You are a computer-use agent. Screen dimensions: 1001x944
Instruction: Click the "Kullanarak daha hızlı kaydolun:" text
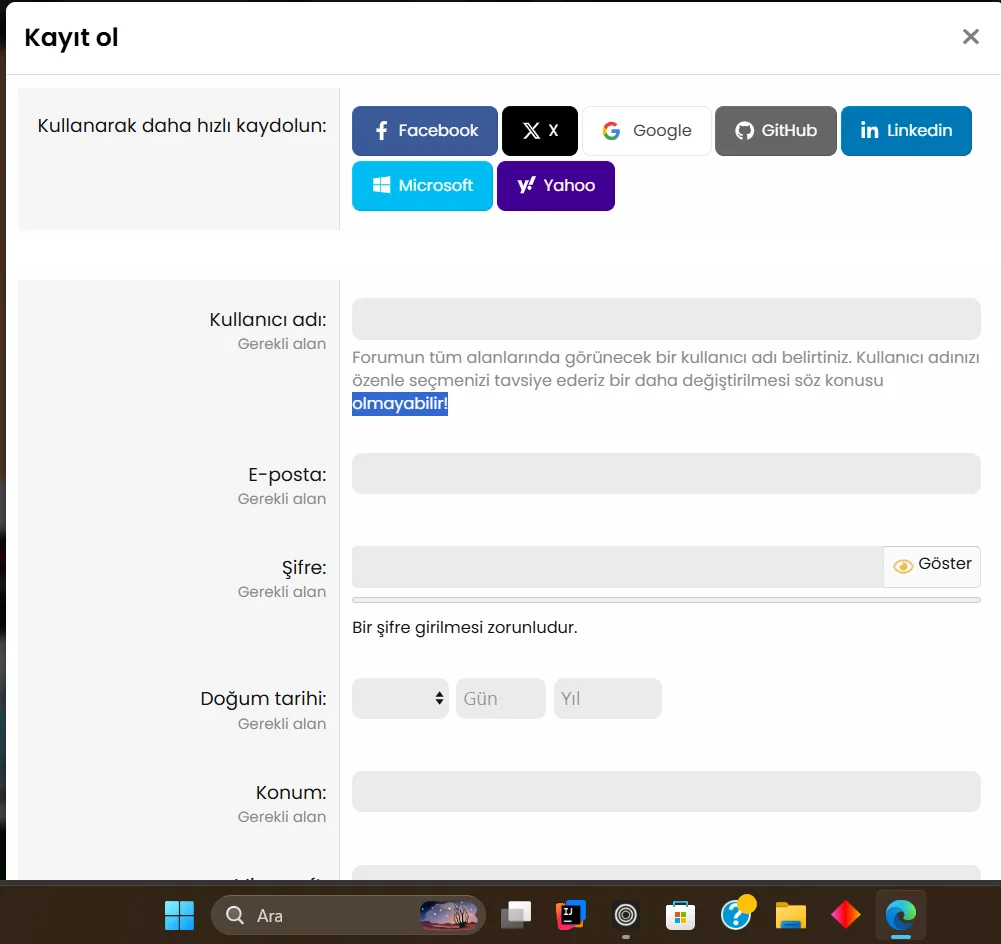(x=182, y=125)
